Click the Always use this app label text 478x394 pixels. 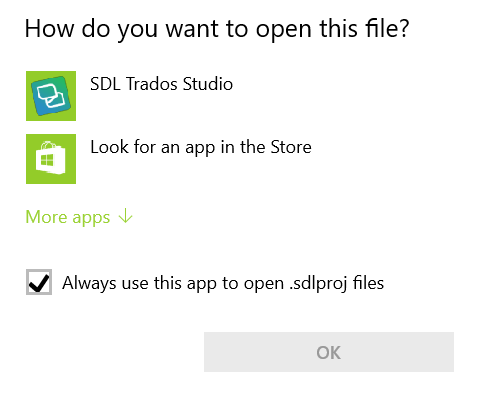[x=223, y=283]
